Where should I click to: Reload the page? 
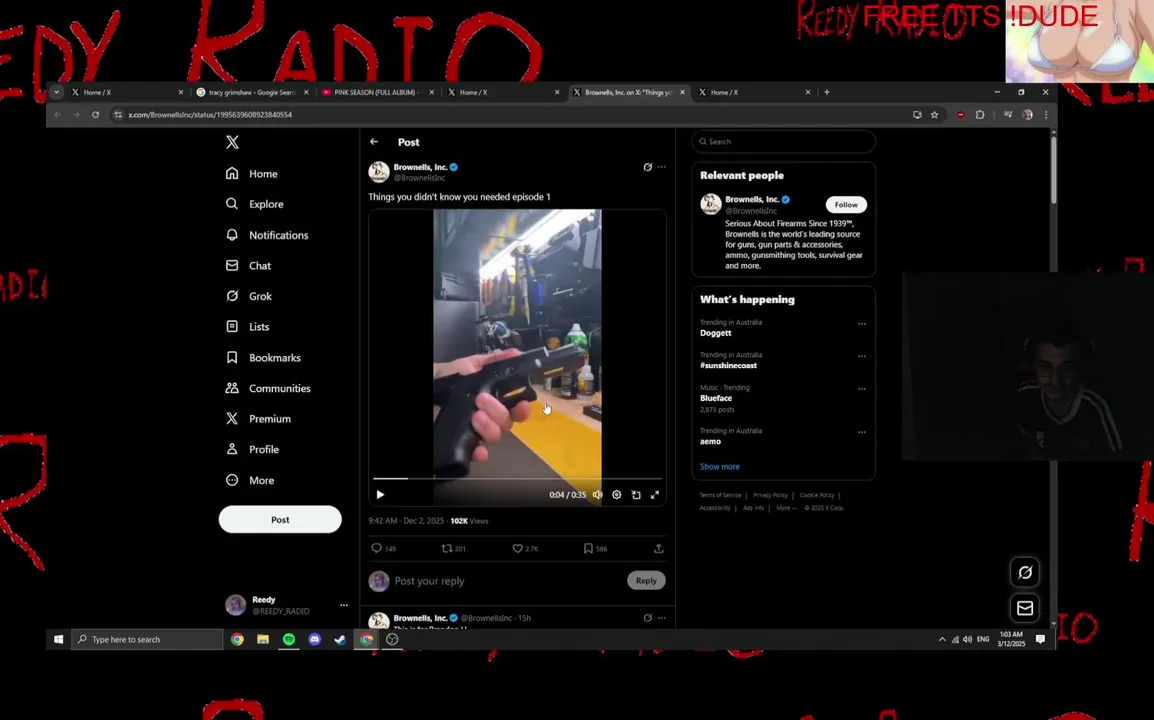click(x=95, y=115)
